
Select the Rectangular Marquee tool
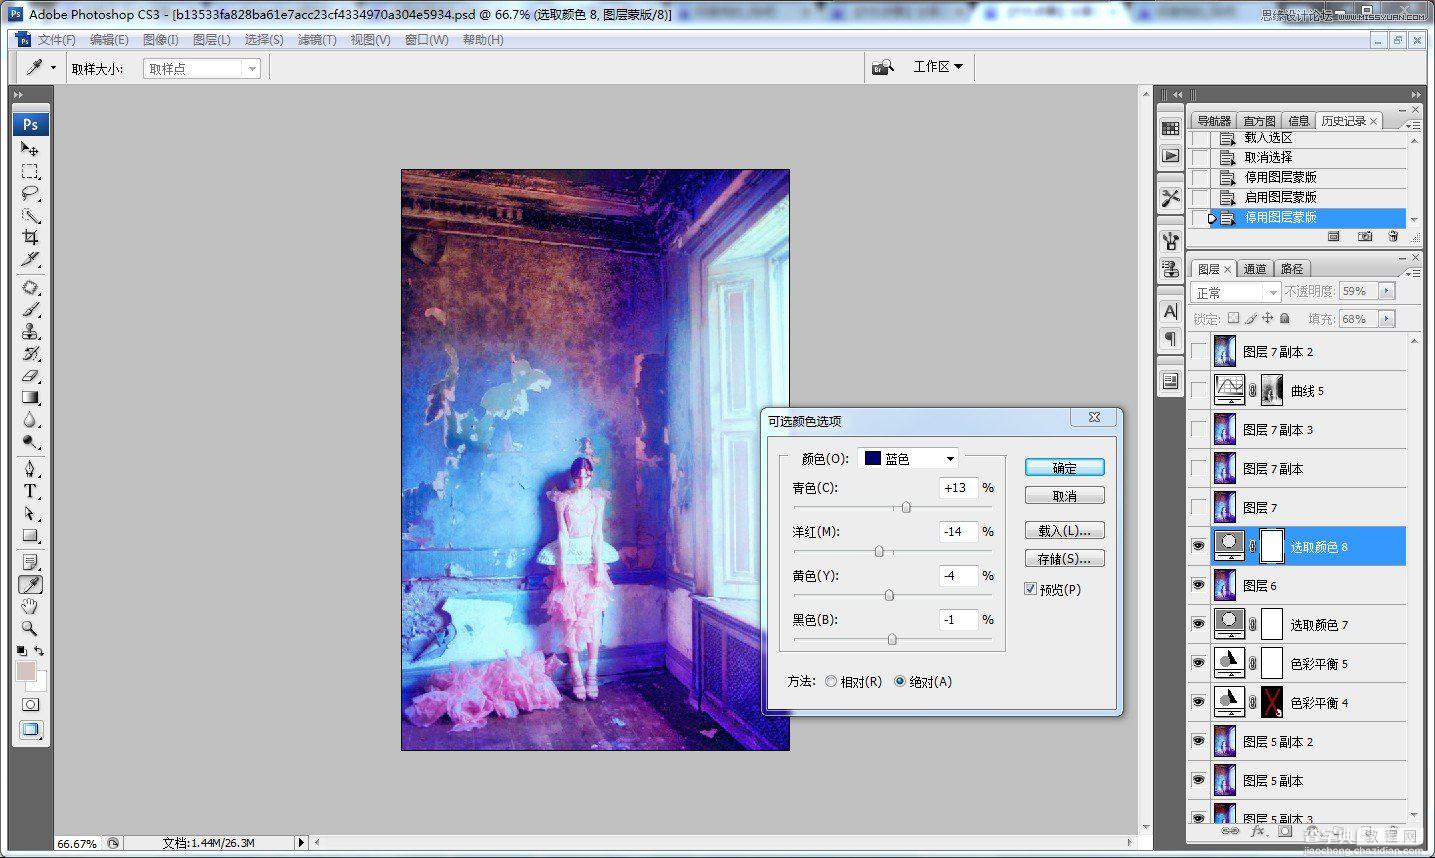30,171
